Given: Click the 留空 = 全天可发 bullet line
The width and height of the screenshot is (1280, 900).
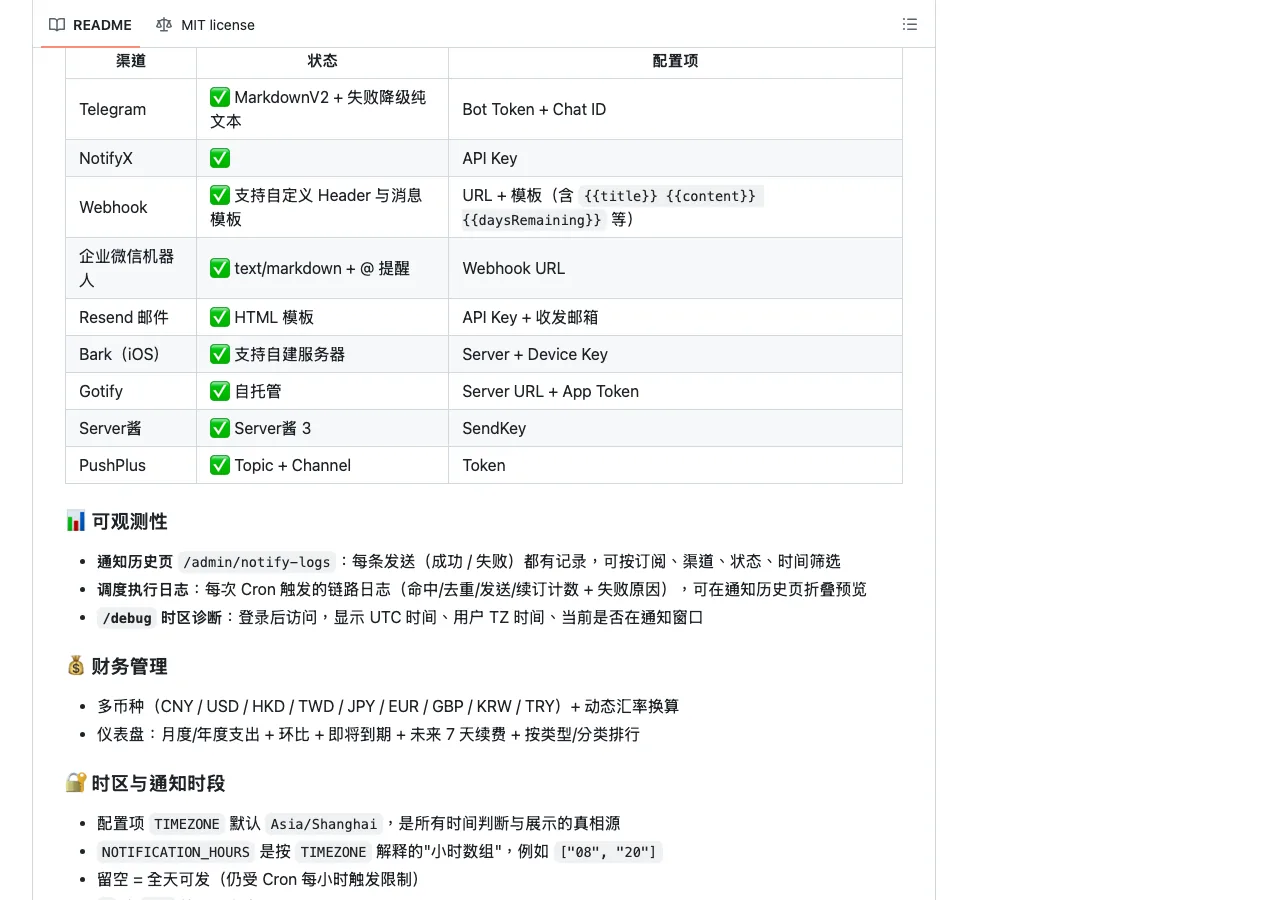Looking at the screenshot, I should 258,879.
